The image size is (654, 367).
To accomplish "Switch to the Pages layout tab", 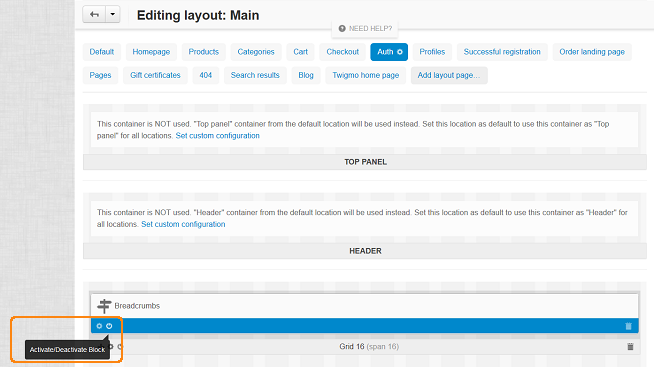I will click(x=100, y=75).
